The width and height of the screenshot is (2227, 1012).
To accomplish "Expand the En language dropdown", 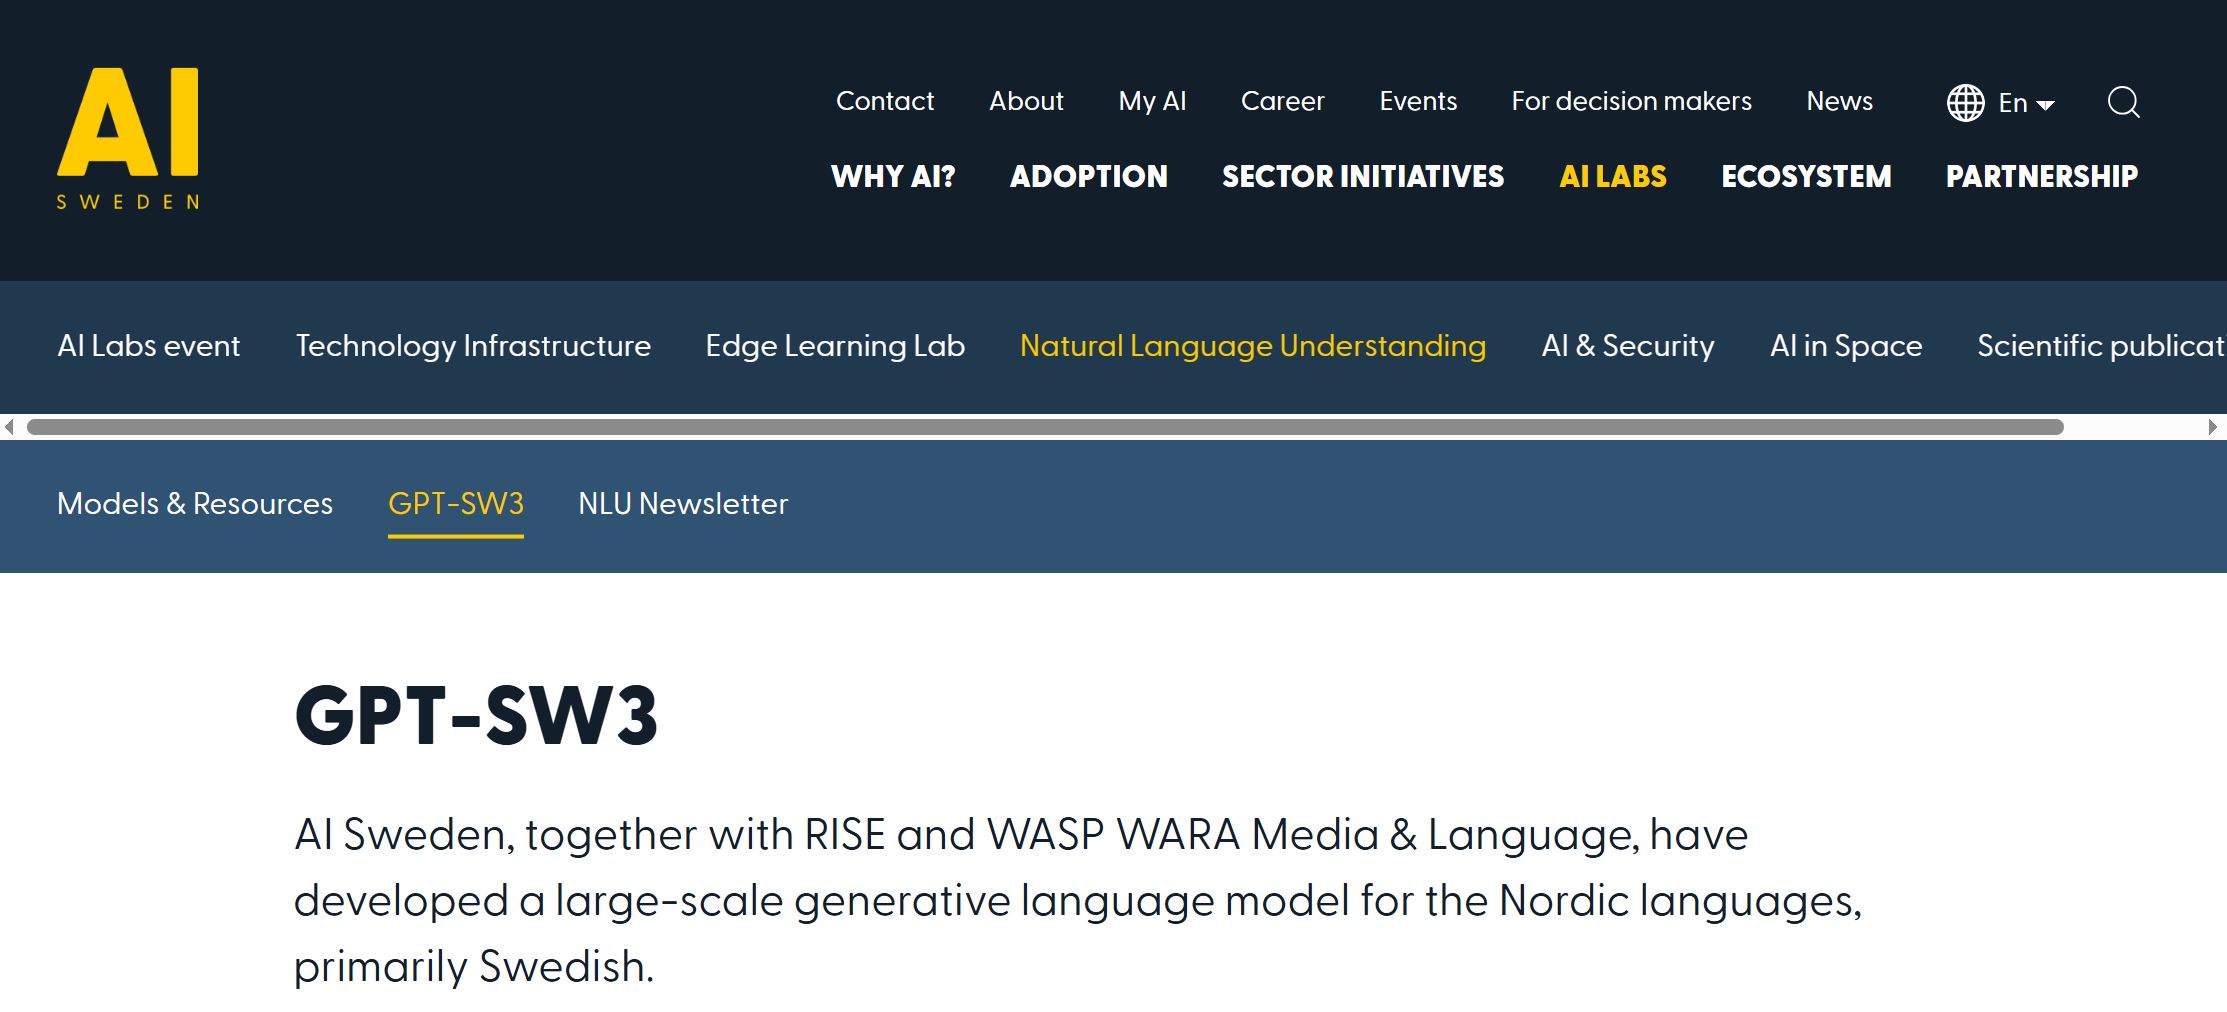I will [2027, 103].
